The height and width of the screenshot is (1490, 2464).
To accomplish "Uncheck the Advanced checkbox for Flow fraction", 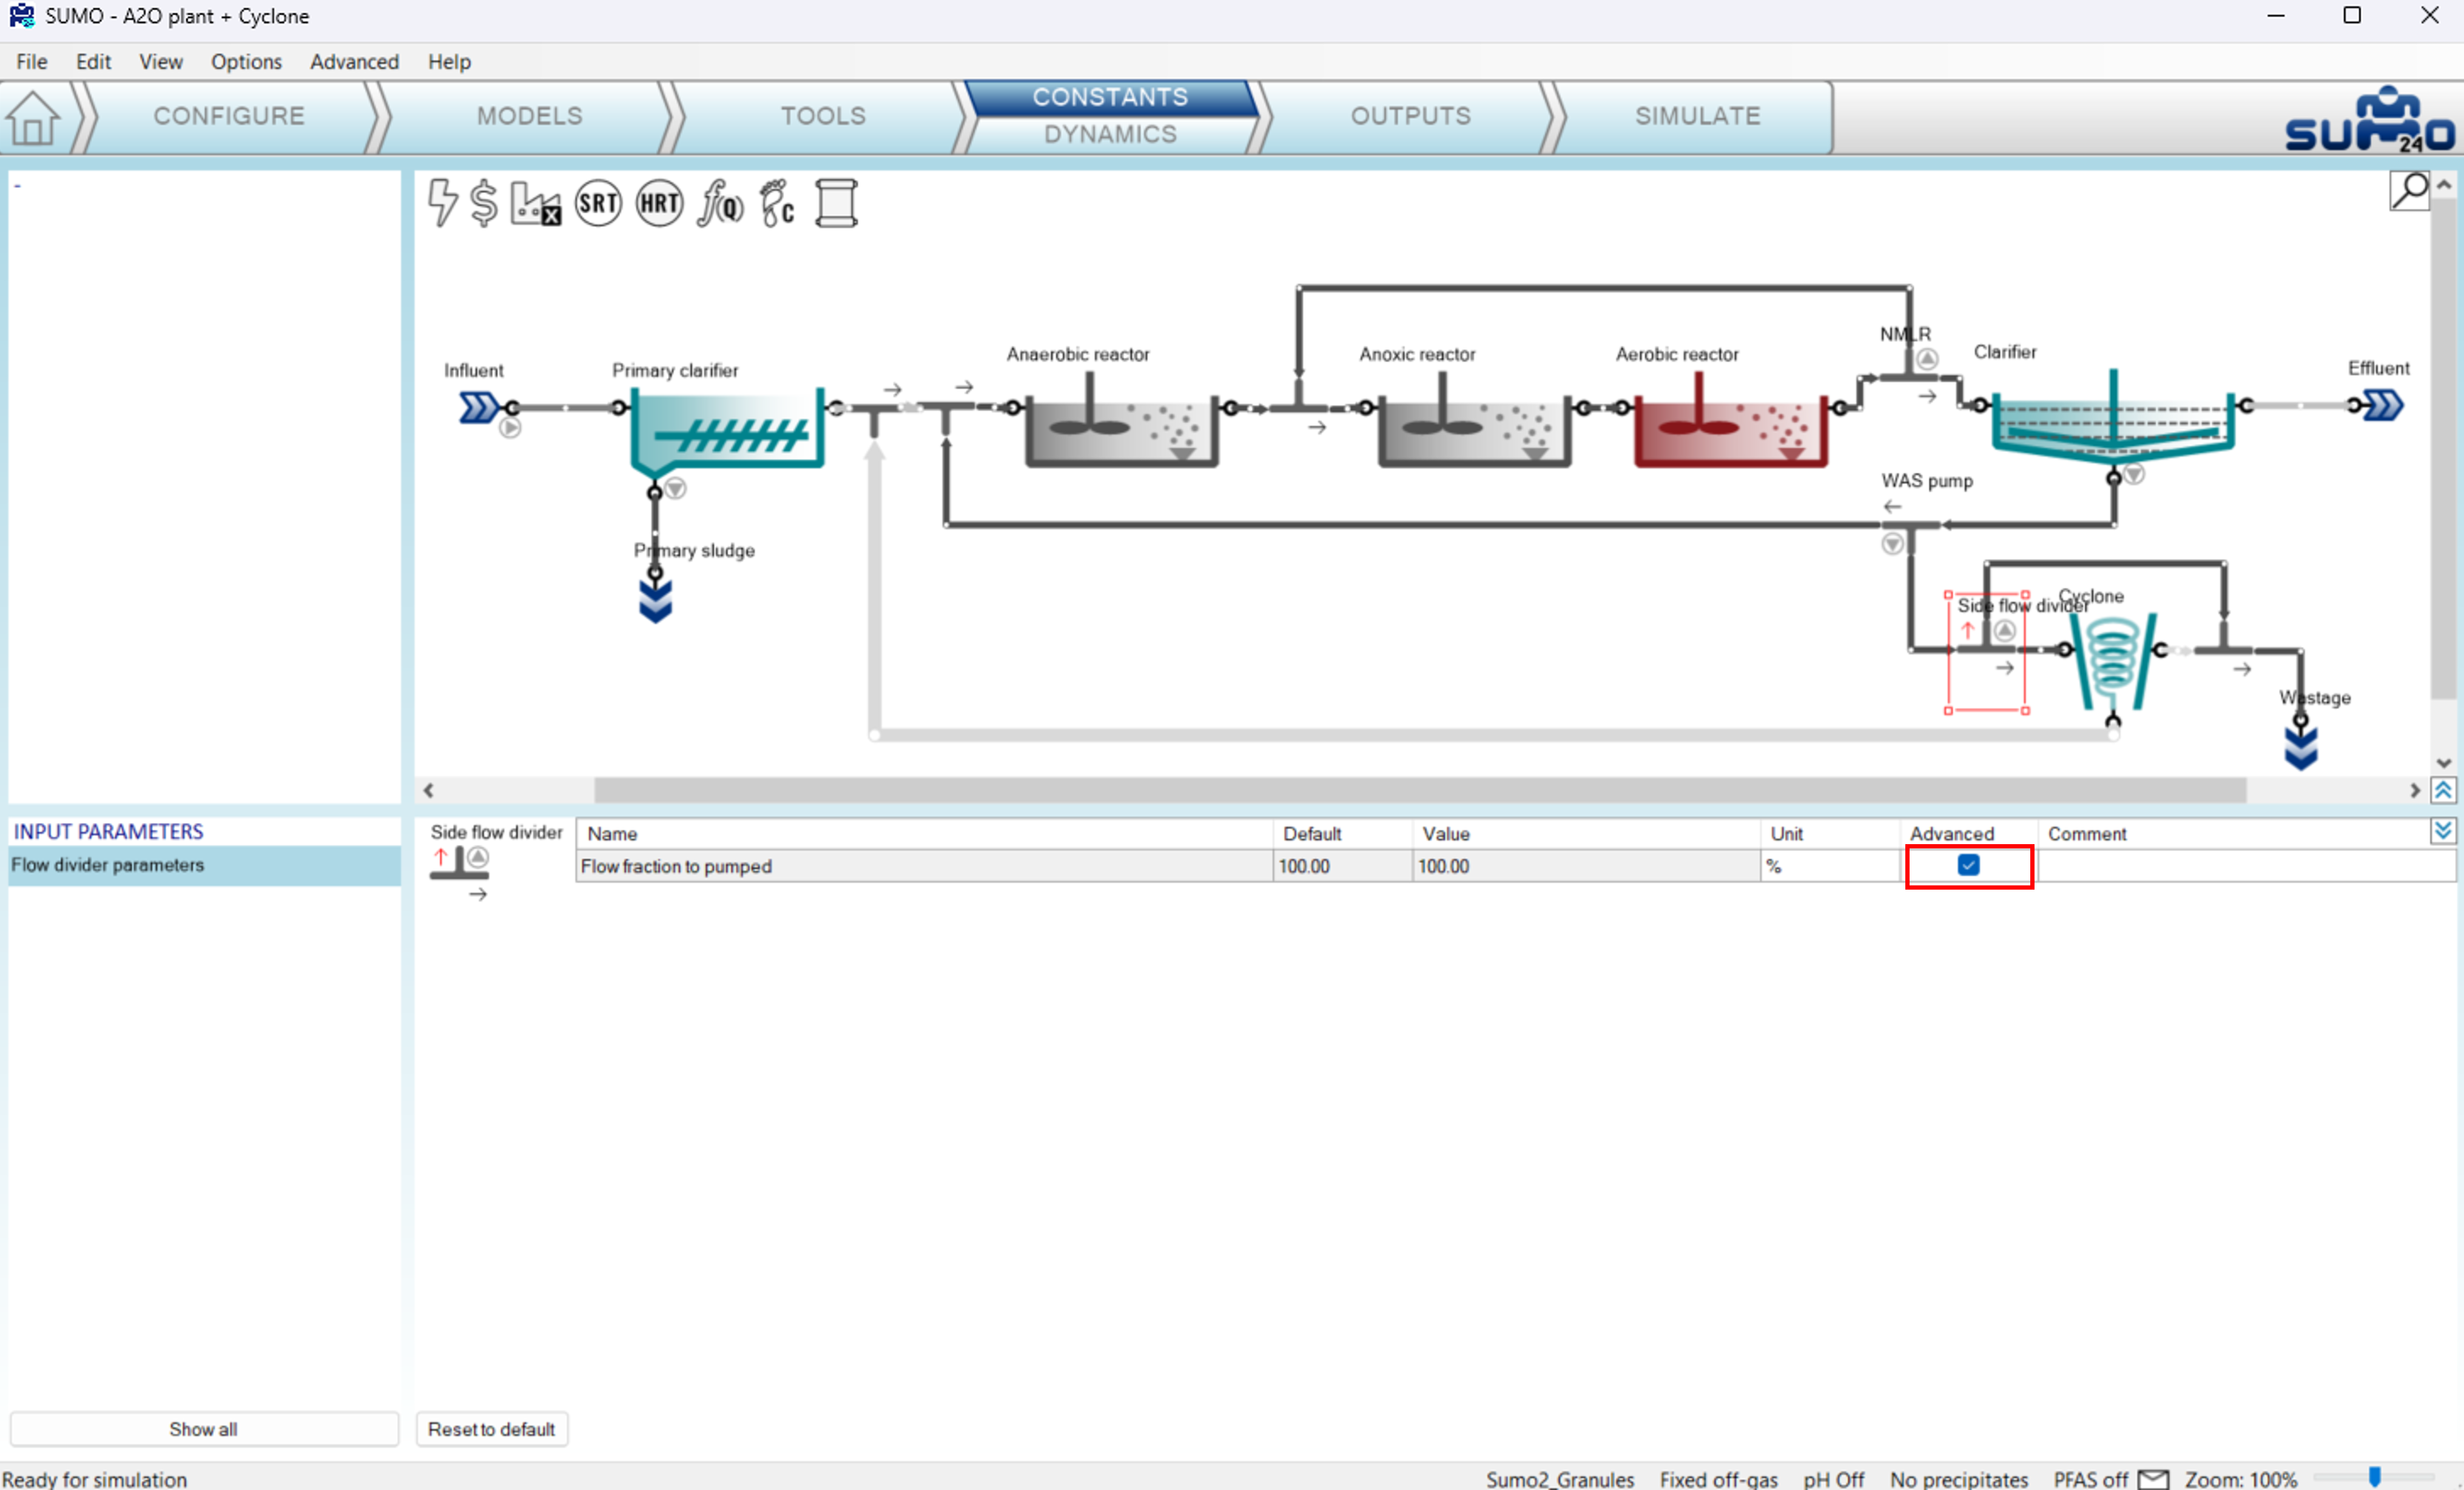I will [1968, 865].
